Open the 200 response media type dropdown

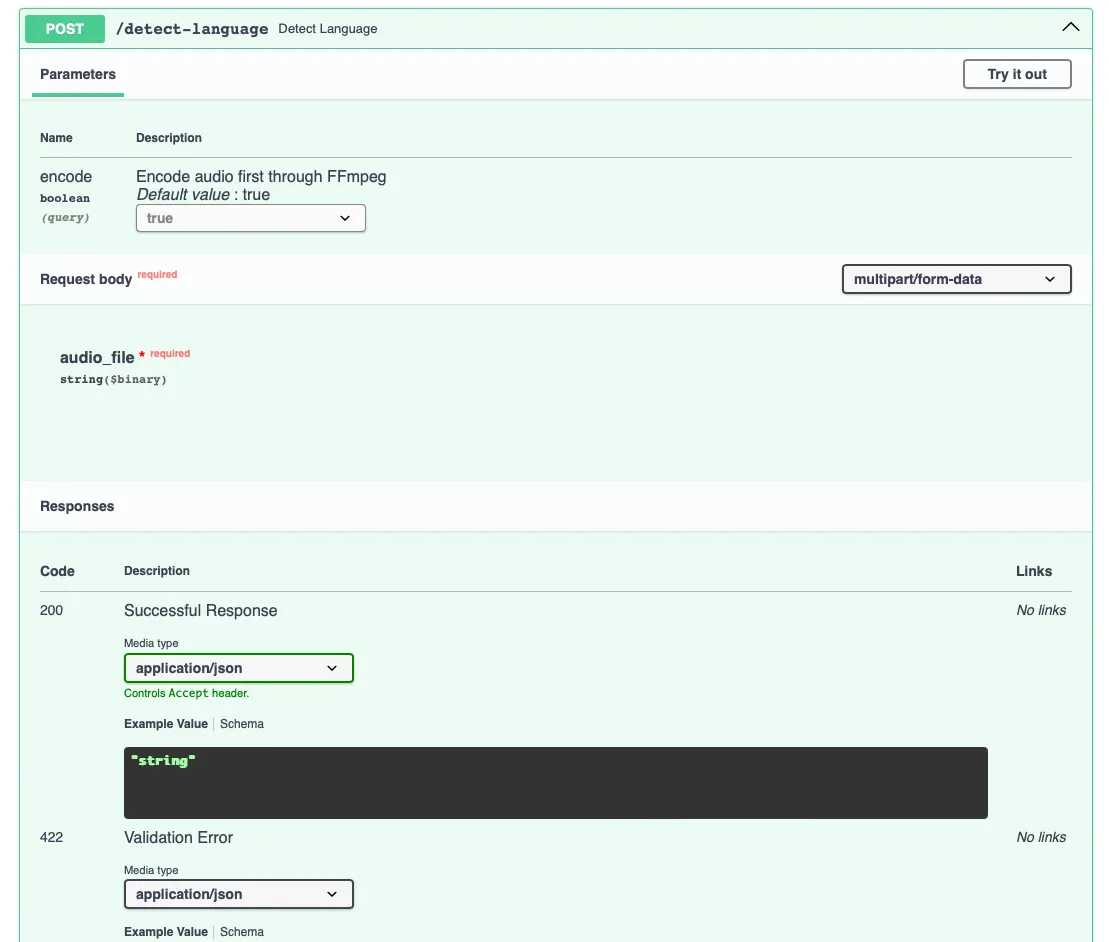[238, 668]
